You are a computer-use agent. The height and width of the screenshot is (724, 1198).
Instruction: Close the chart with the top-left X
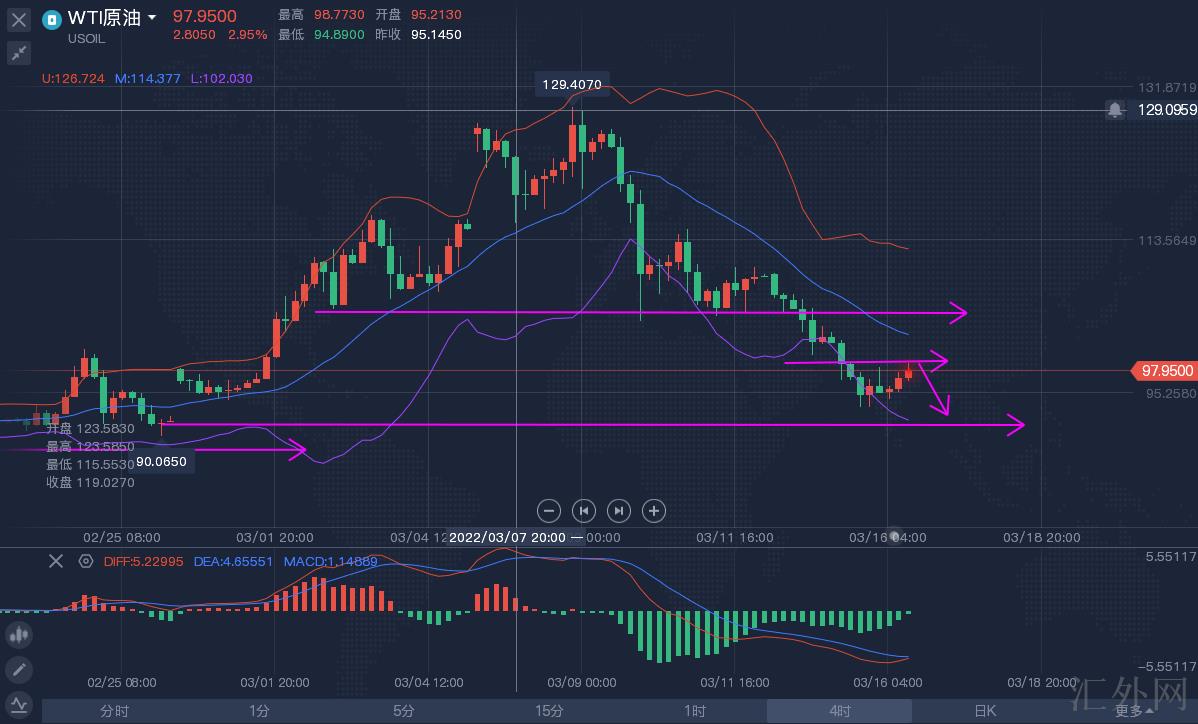[19, 18]
